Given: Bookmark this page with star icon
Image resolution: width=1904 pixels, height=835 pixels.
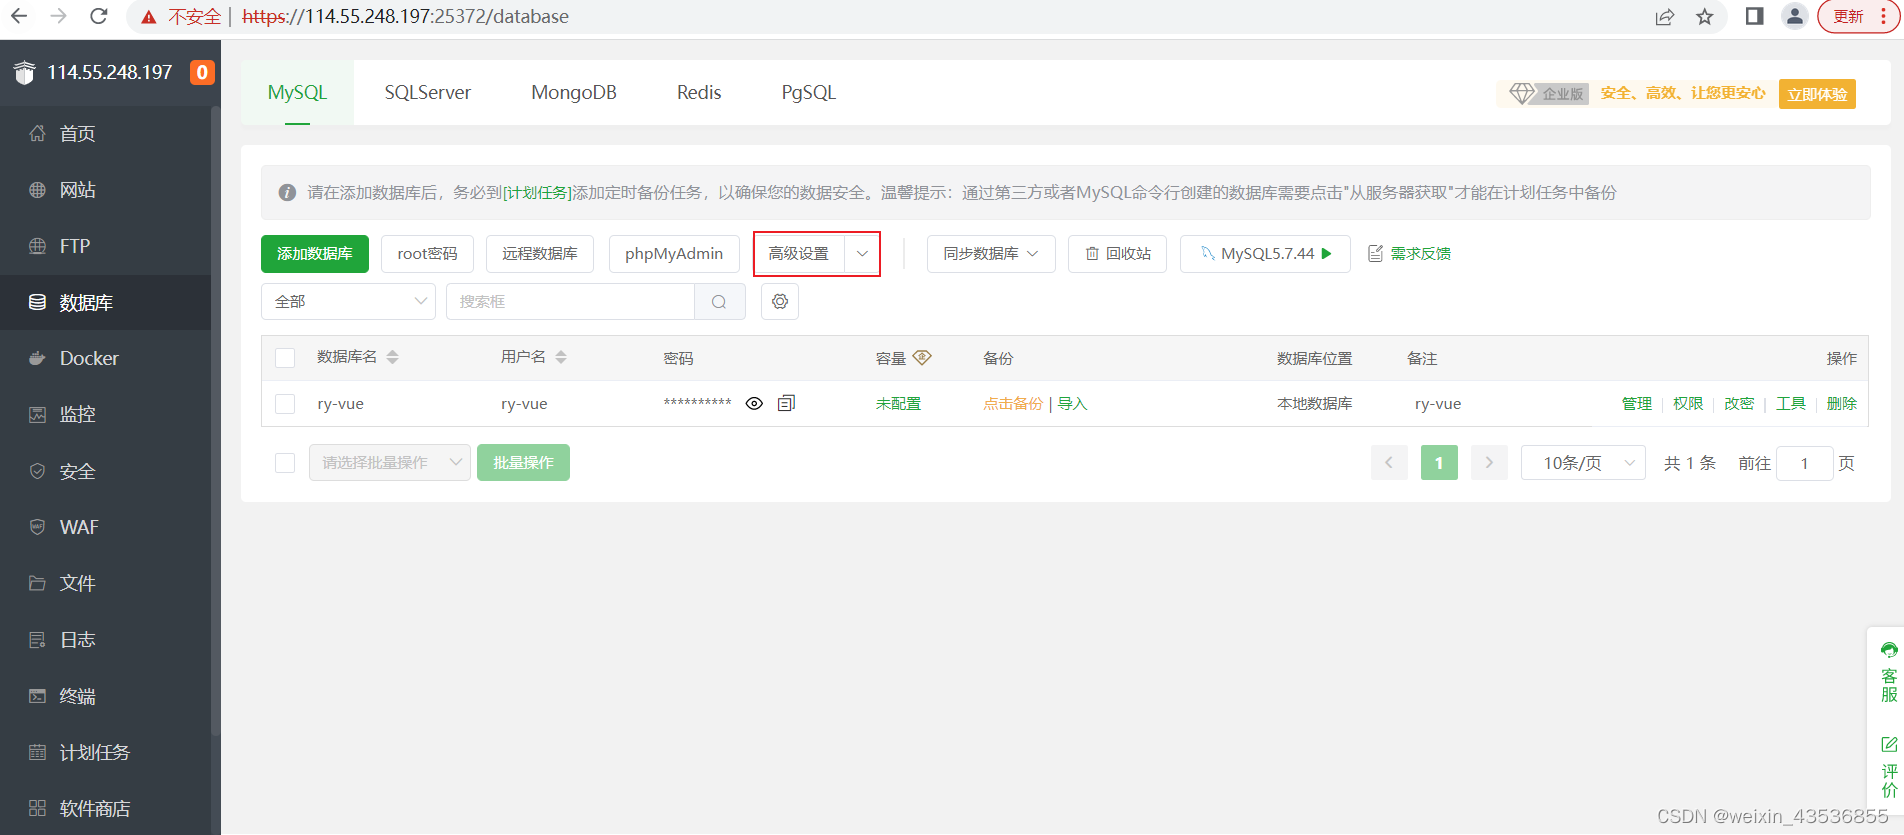Looking at the screenshot, I should pos(1705,17).
